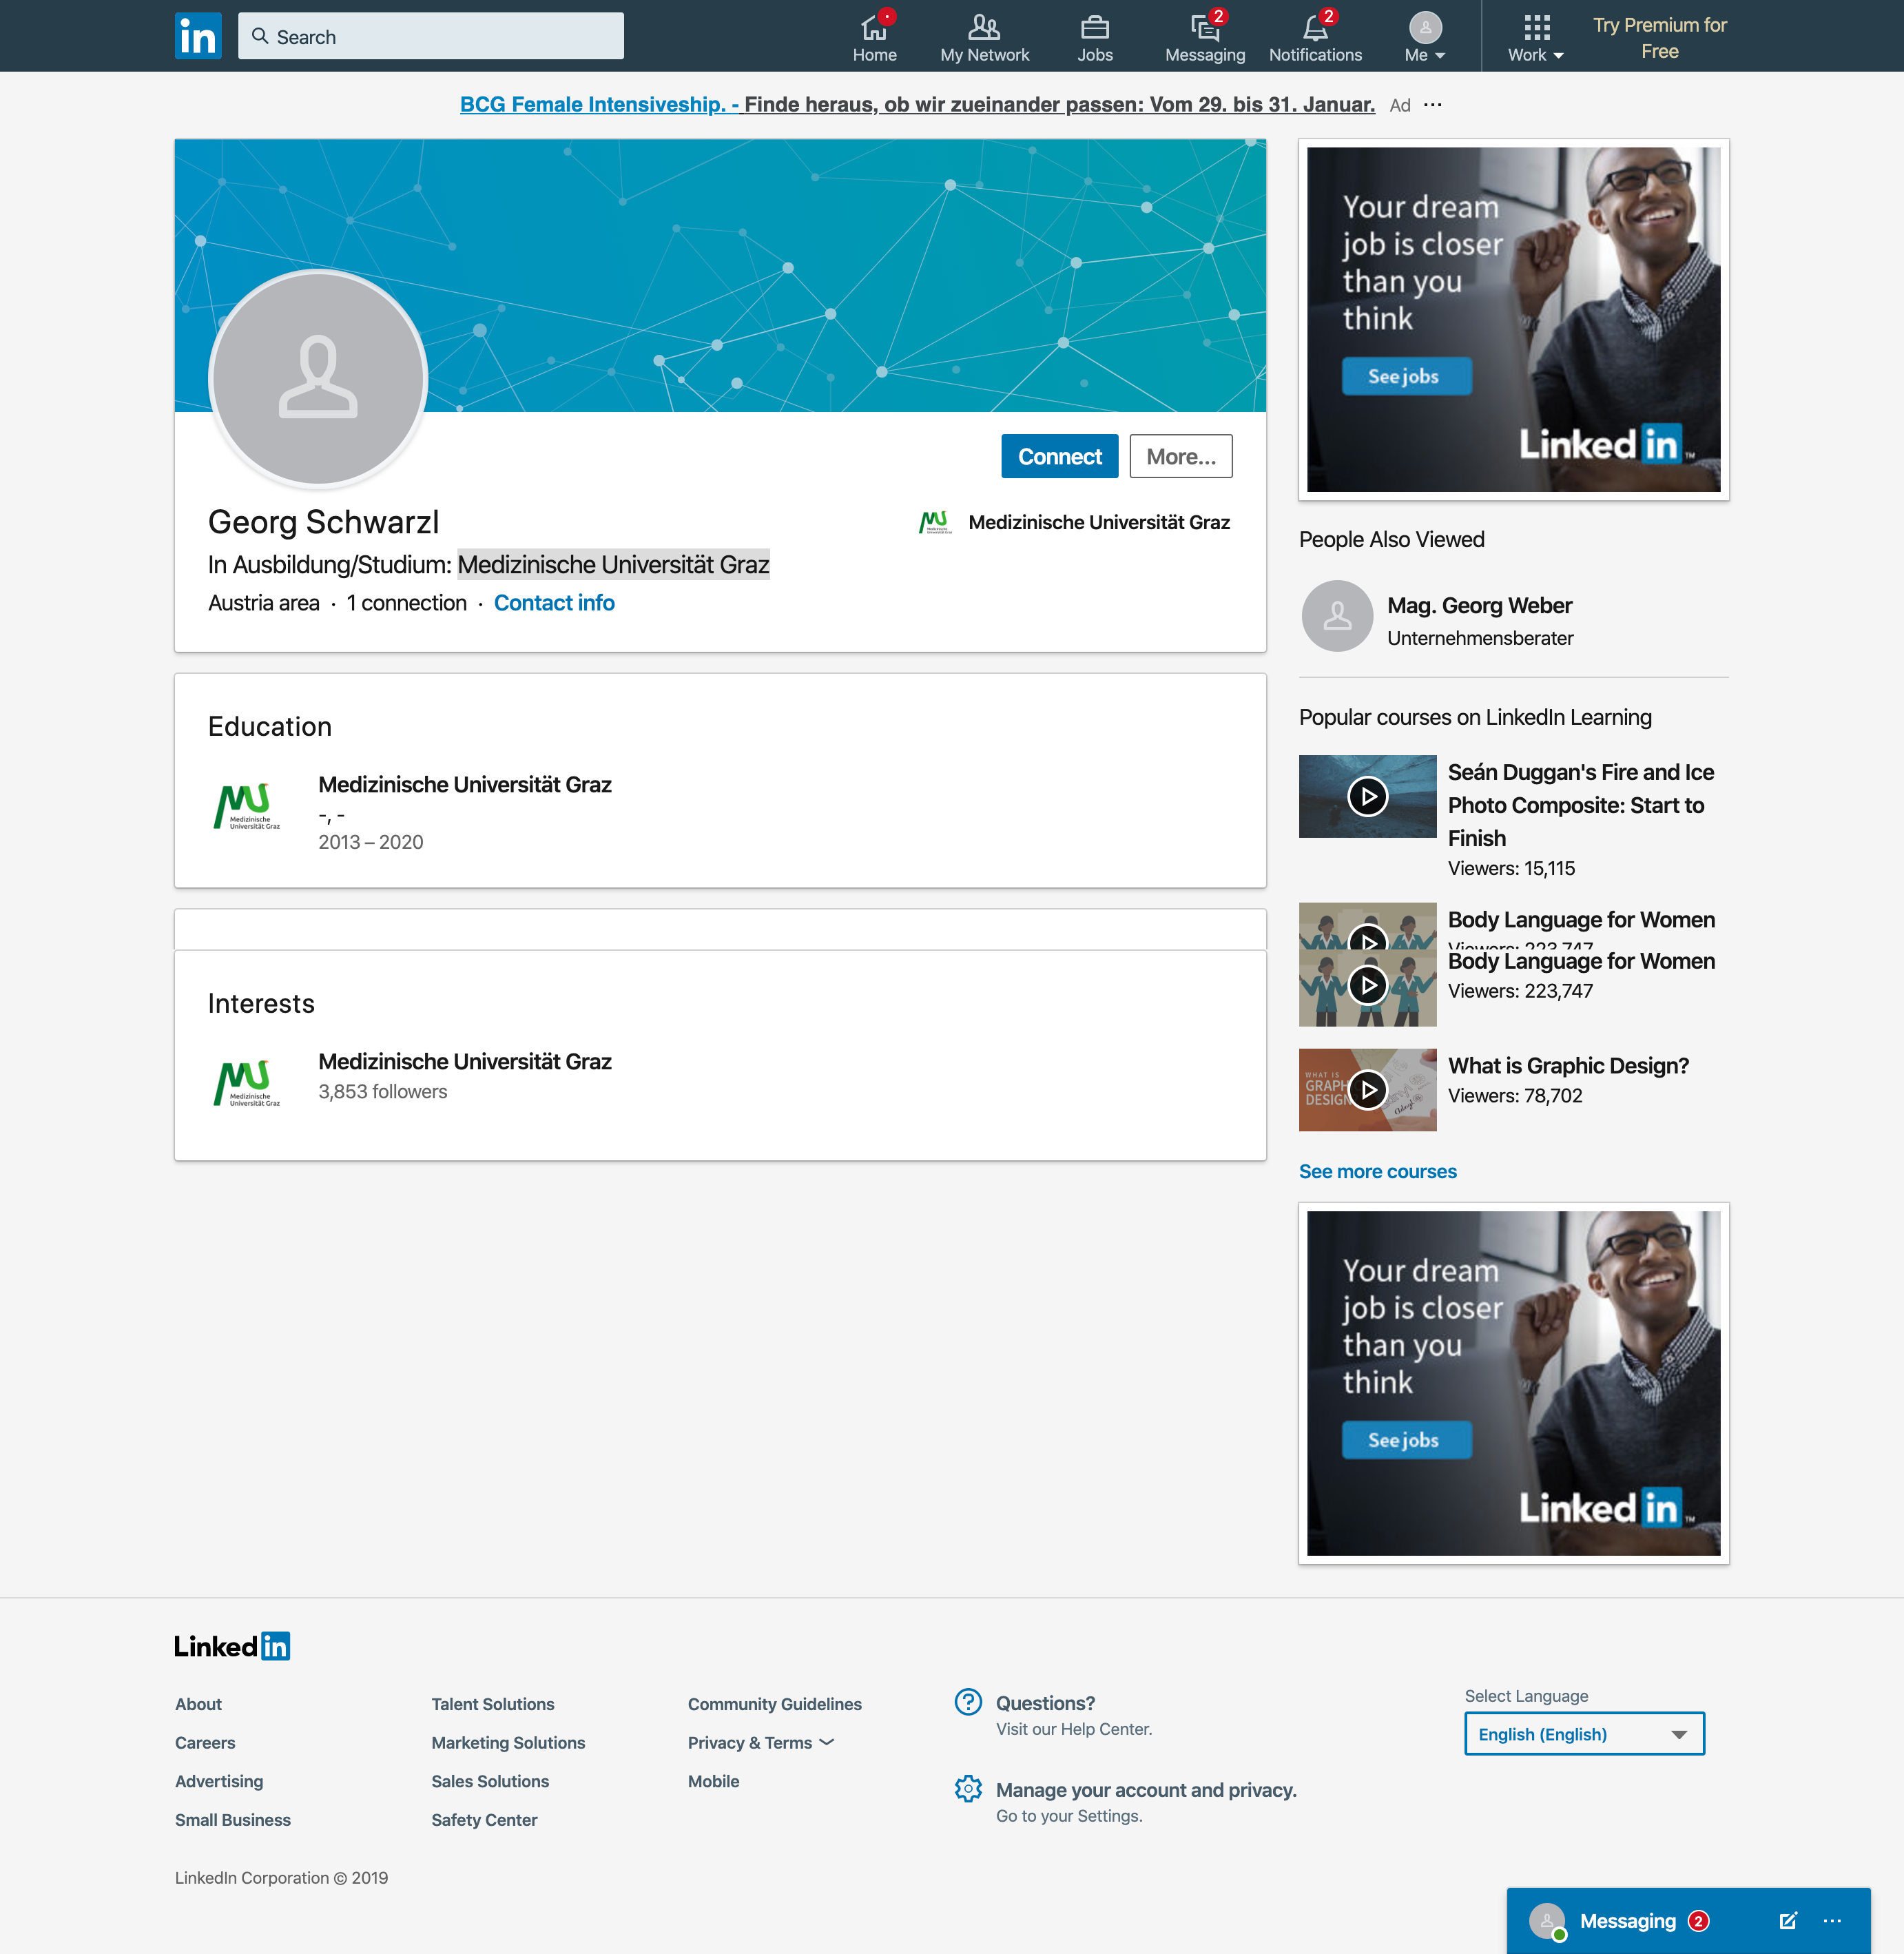The image size is (1904, 1954).
Task: Open the Messaging icon in the top nav
Action: coord(1204,37)
